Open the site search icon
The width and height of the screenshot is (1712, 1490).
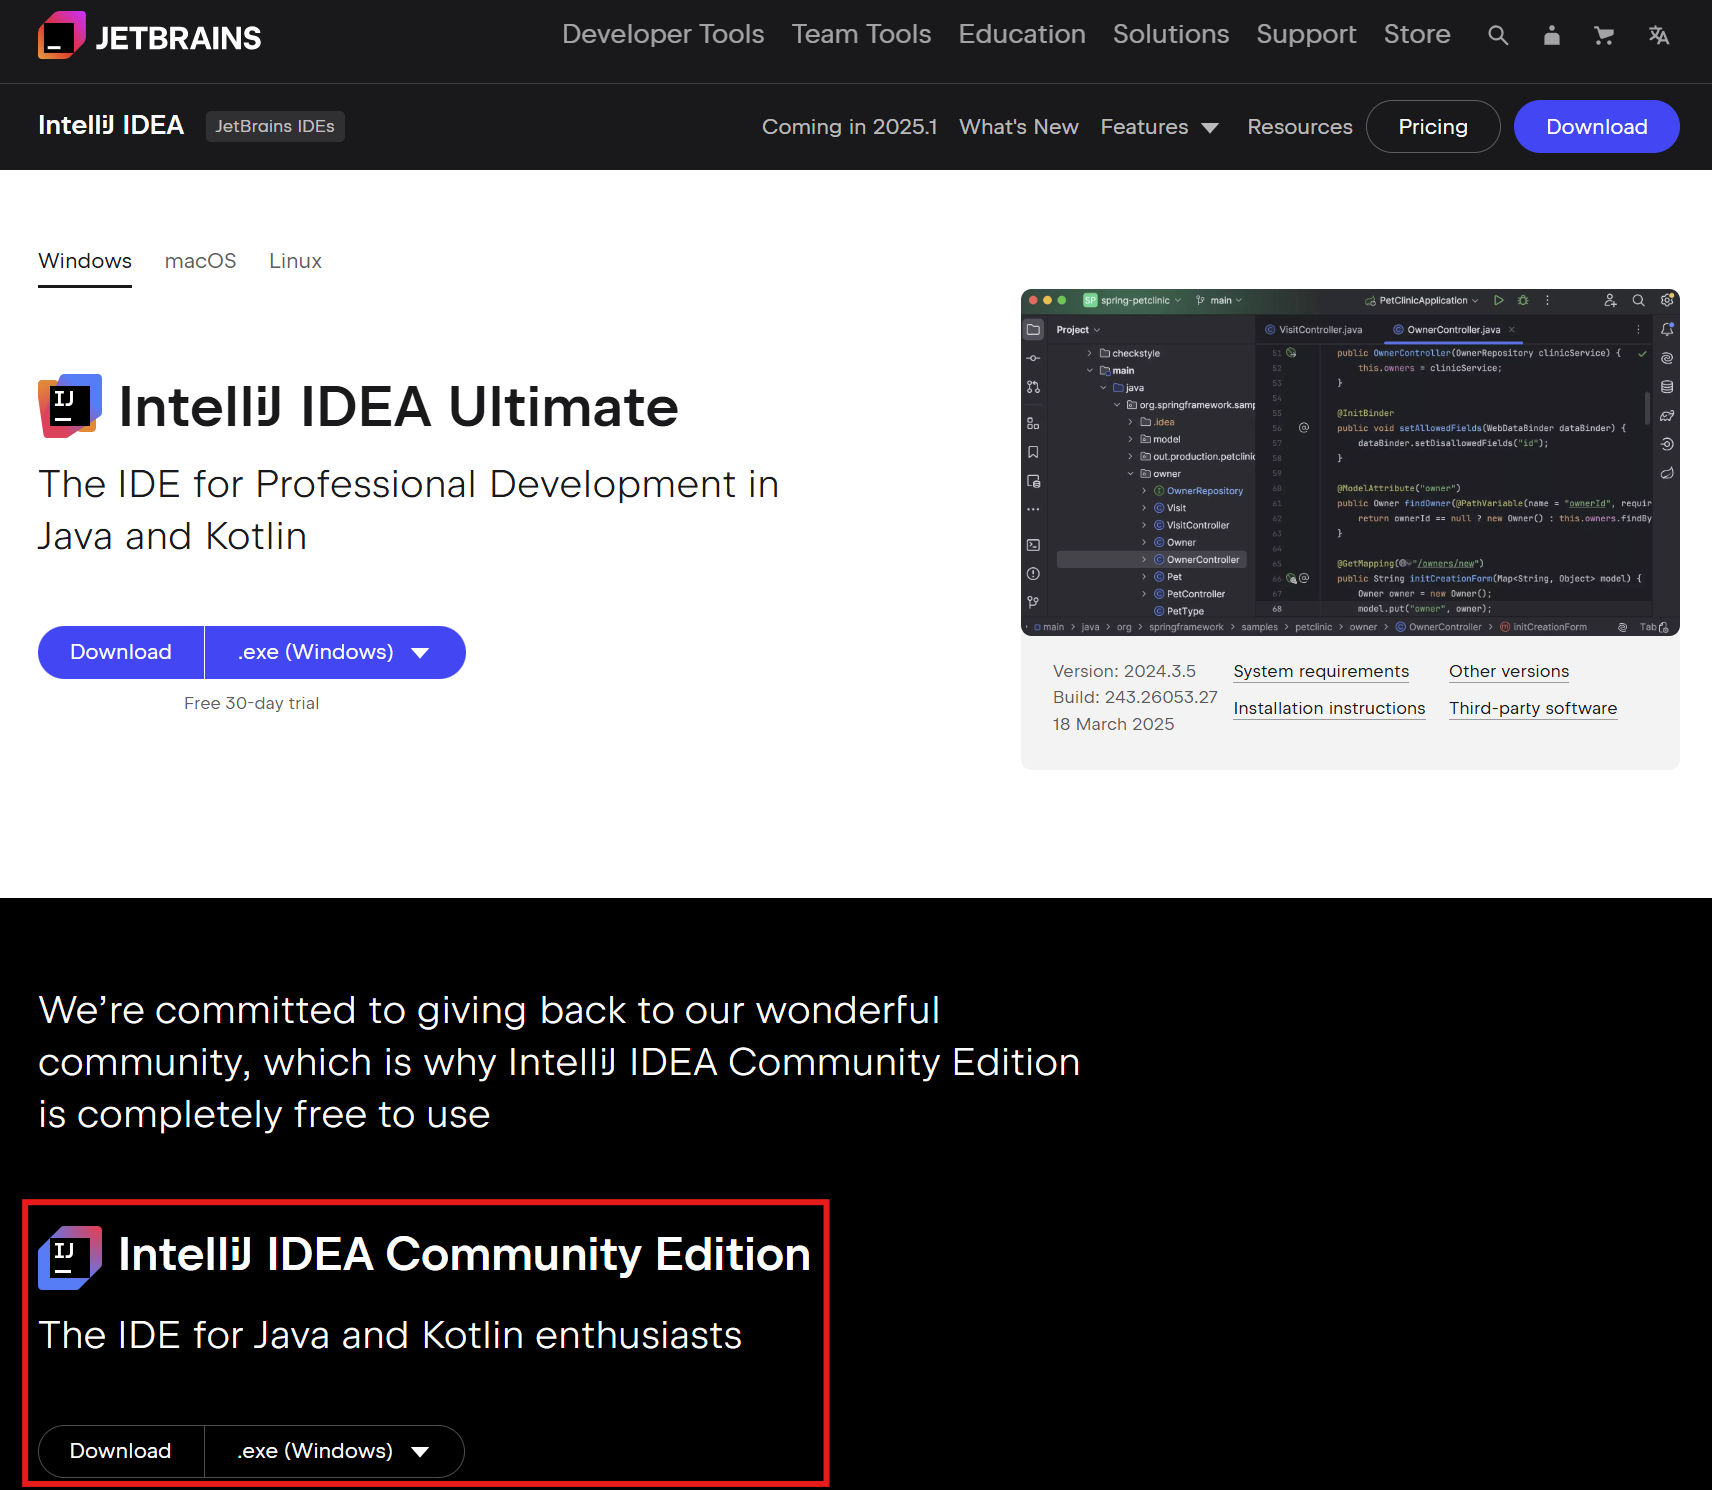(1497, 36)
